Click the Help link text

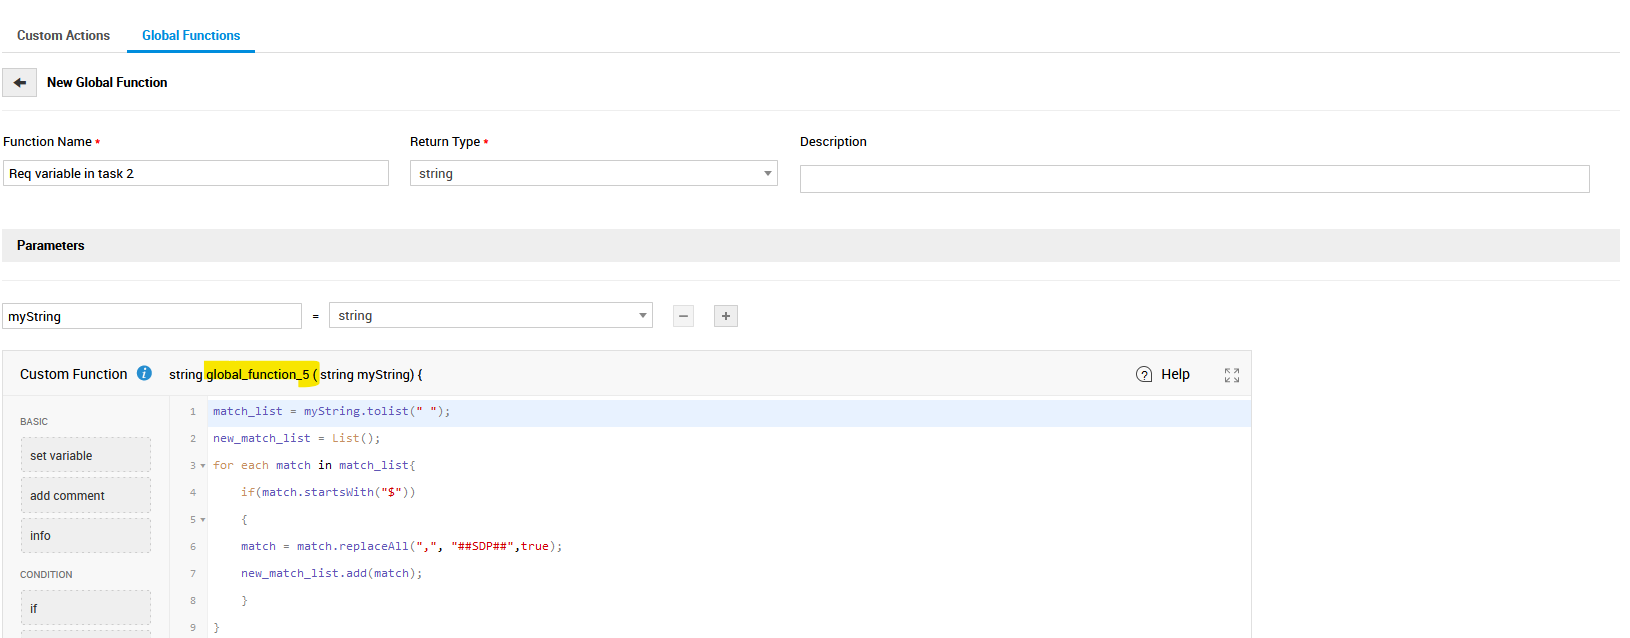(1175, 374)
